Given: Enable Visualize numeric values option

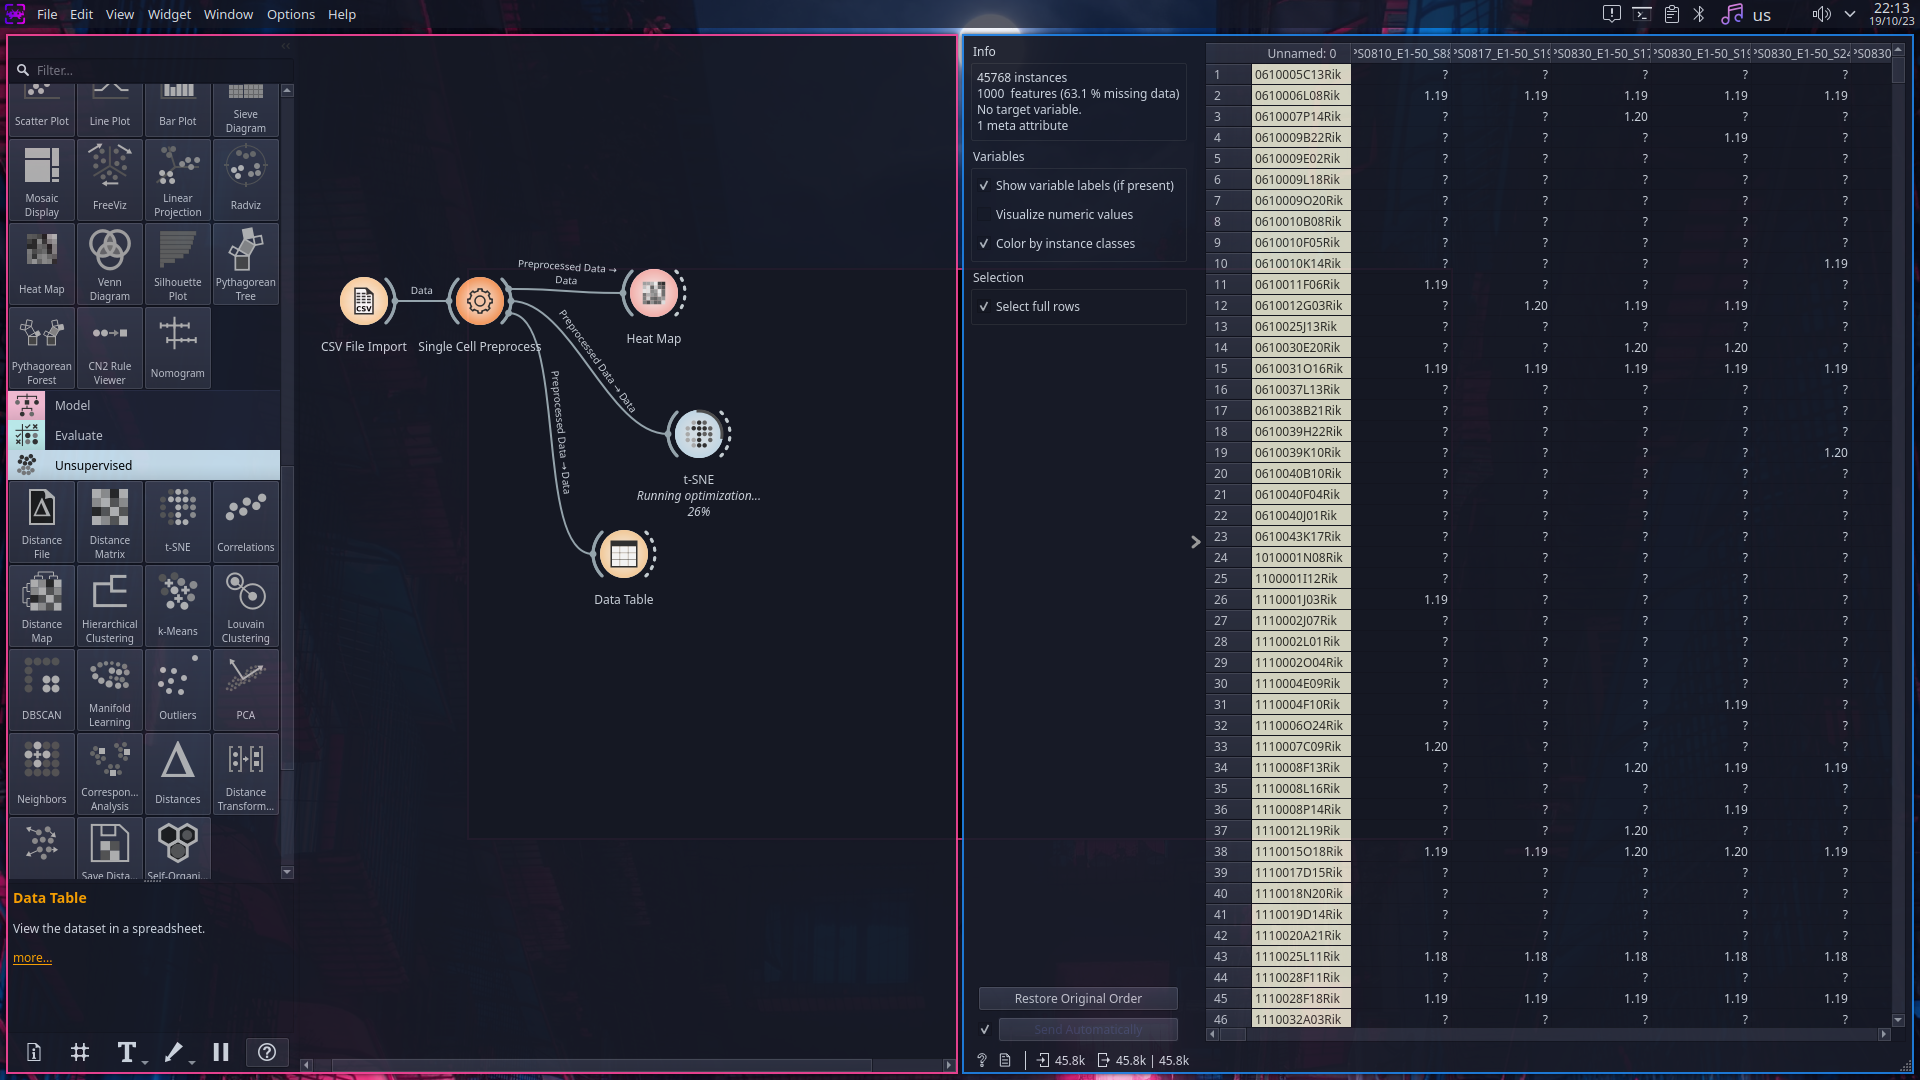Looking at the screenshot, I should click(984, 215).
